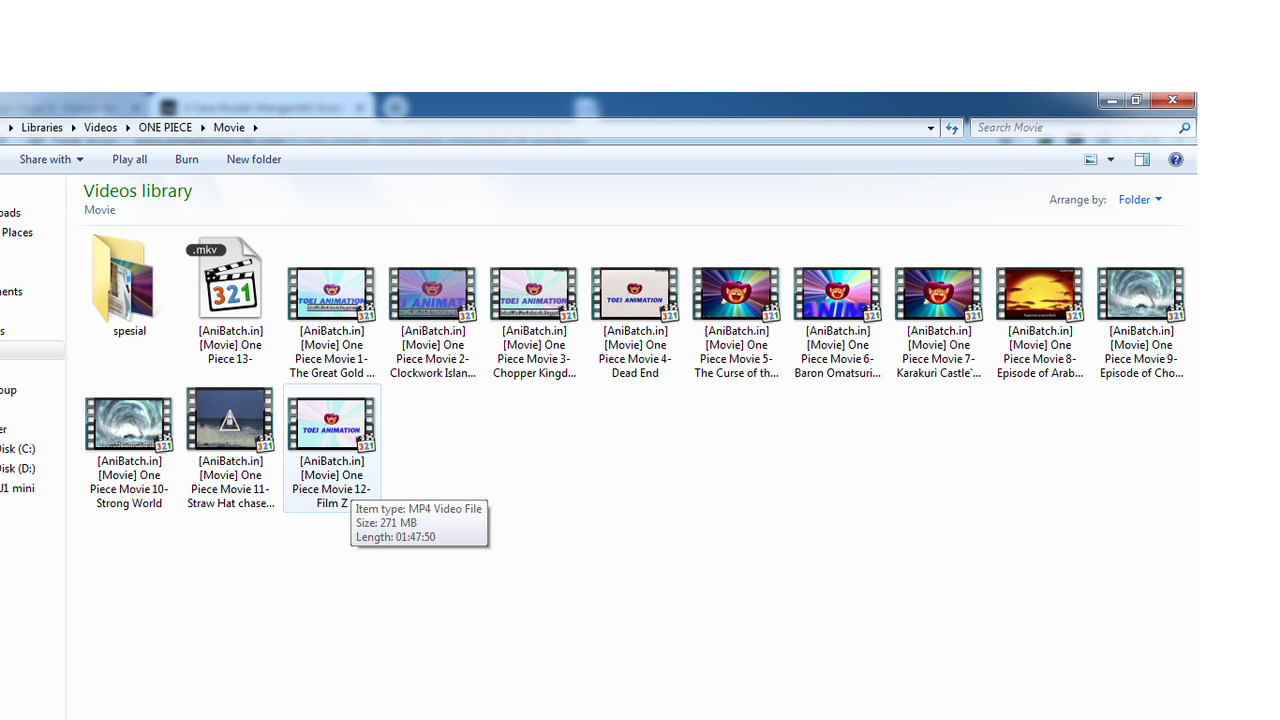Image resolution: width=1280 pixels, height=720 pixels.
Task: Select Disk (D:) in navigation pane
Action: pyautogui.click(x=18, y=469)
